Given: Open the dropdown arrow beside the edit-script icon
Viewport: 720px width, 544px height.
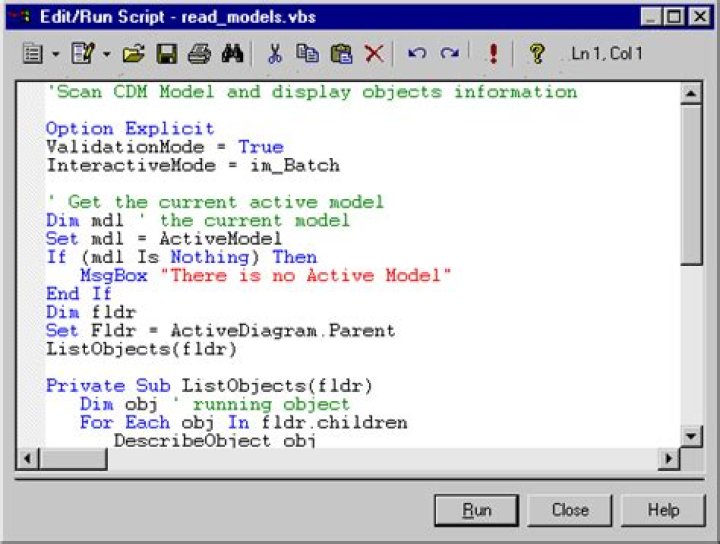Looking at the screenshot, I should [x=107, y=54].
